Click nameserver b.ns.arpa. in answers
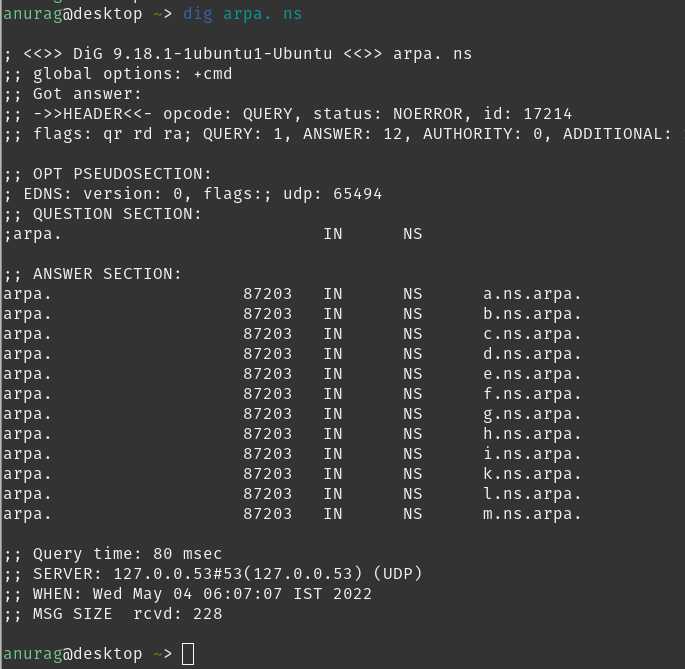 pos(532,314)
